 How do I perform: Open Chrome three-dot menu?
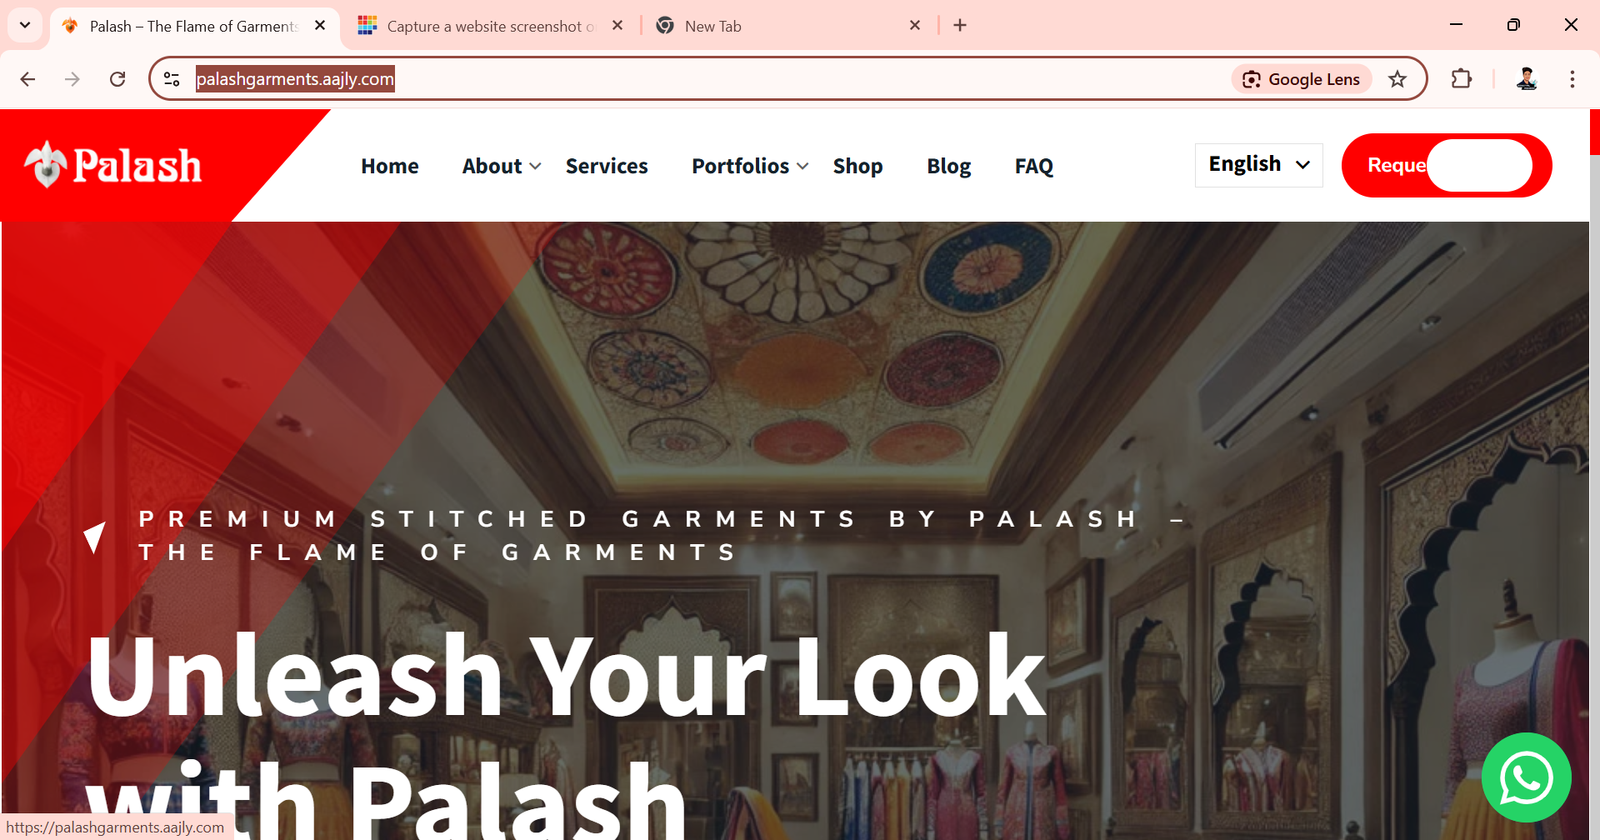click(1572, 79)
